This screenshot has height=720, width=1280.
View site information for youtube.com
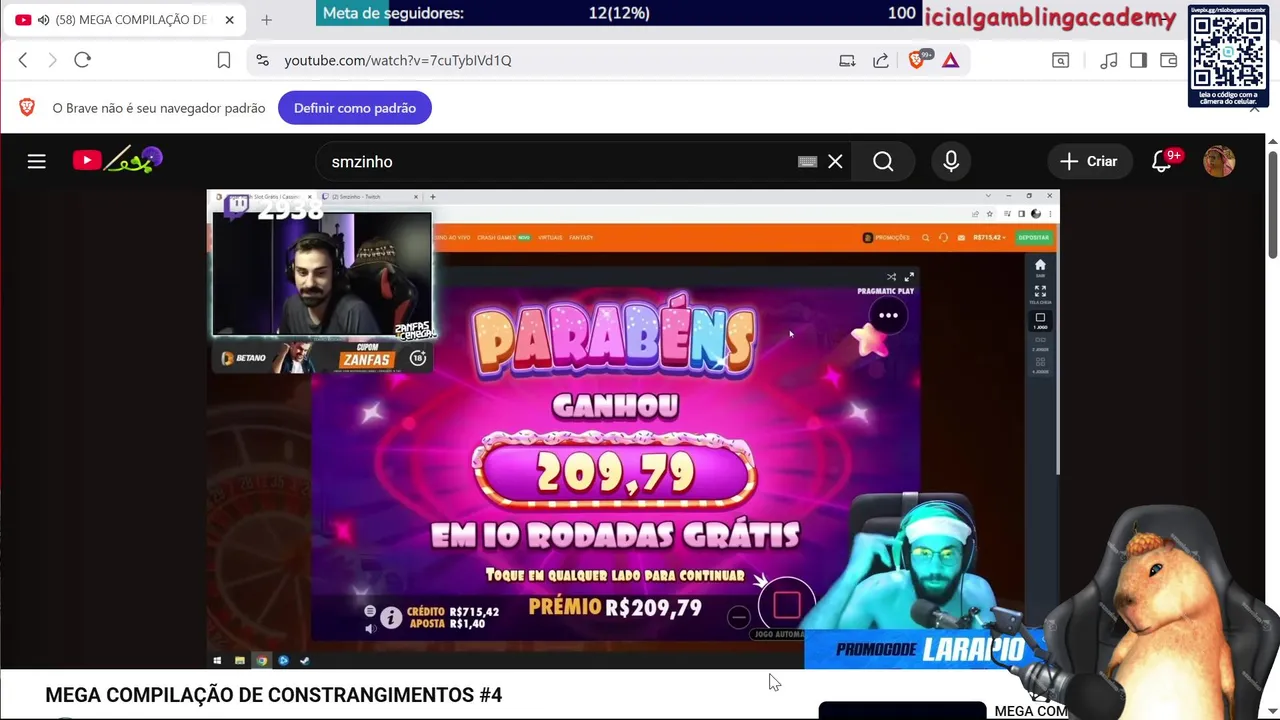coord(262,60)
